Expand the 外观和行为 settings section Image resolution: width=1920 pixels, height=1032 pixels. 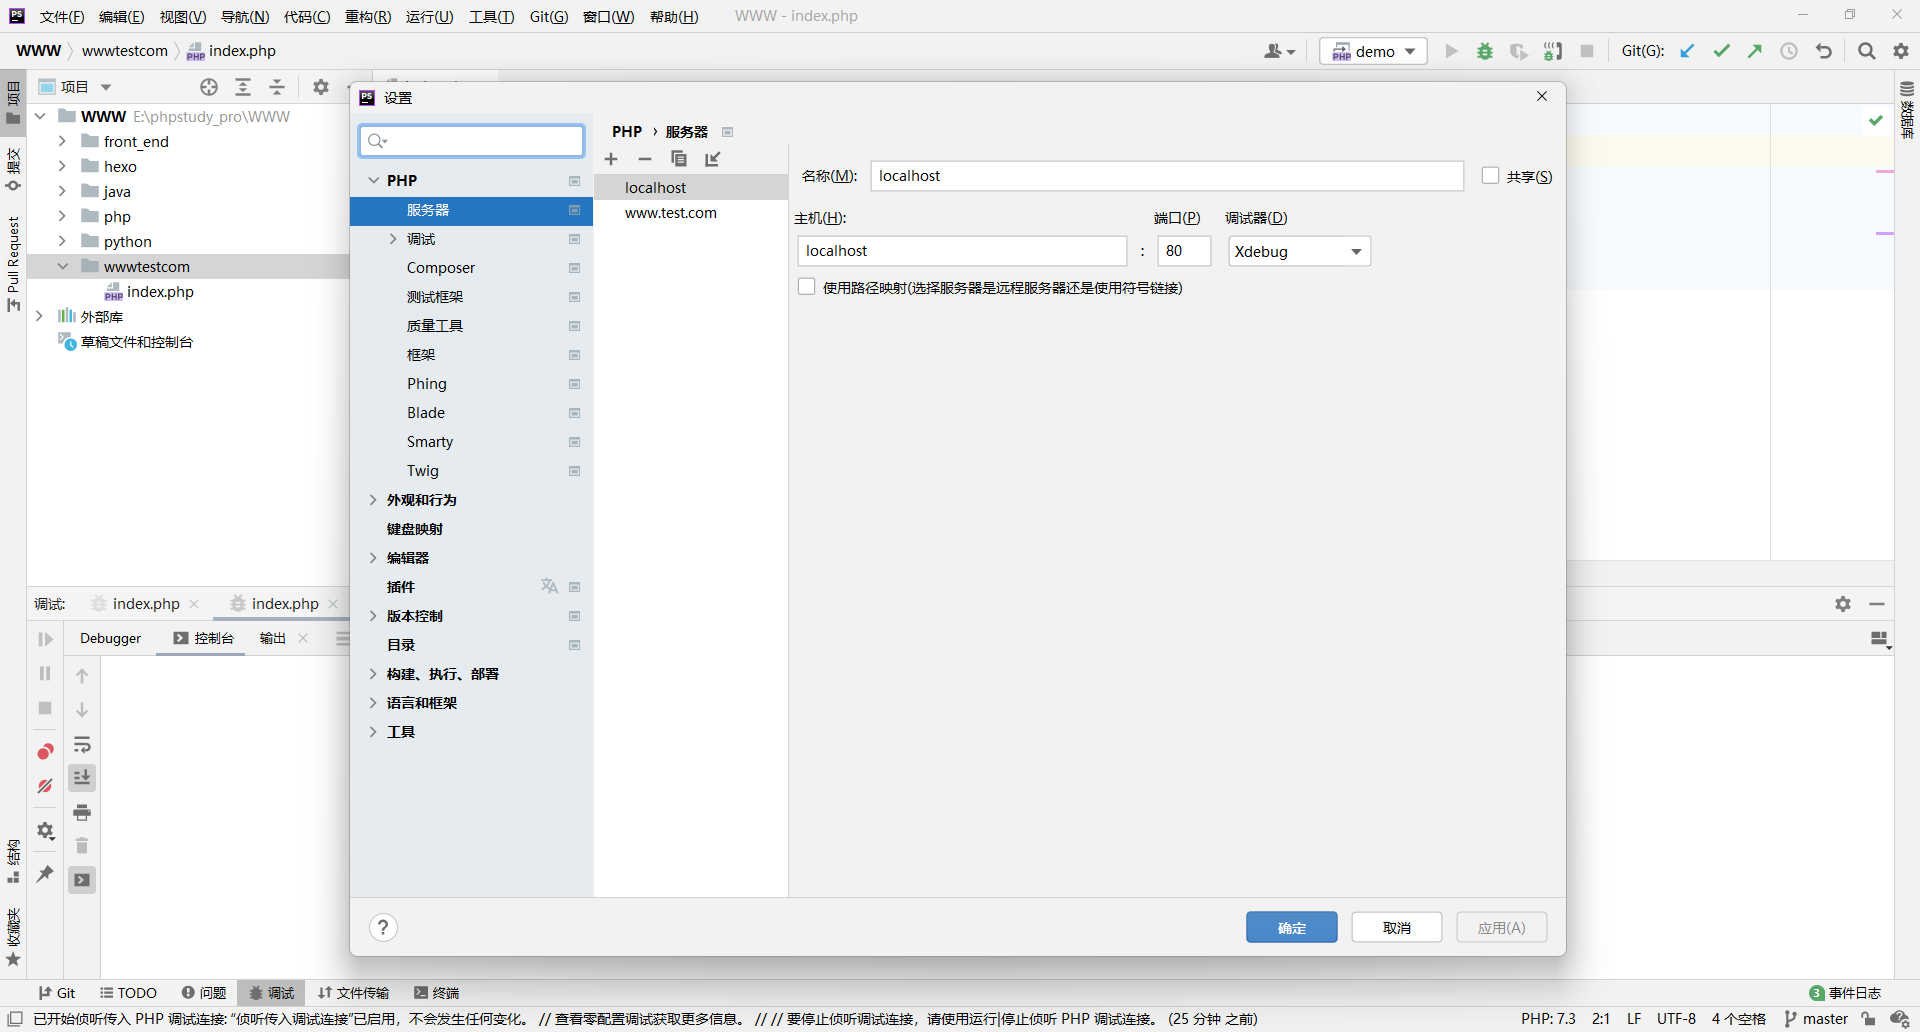click(x=373, y=500)
